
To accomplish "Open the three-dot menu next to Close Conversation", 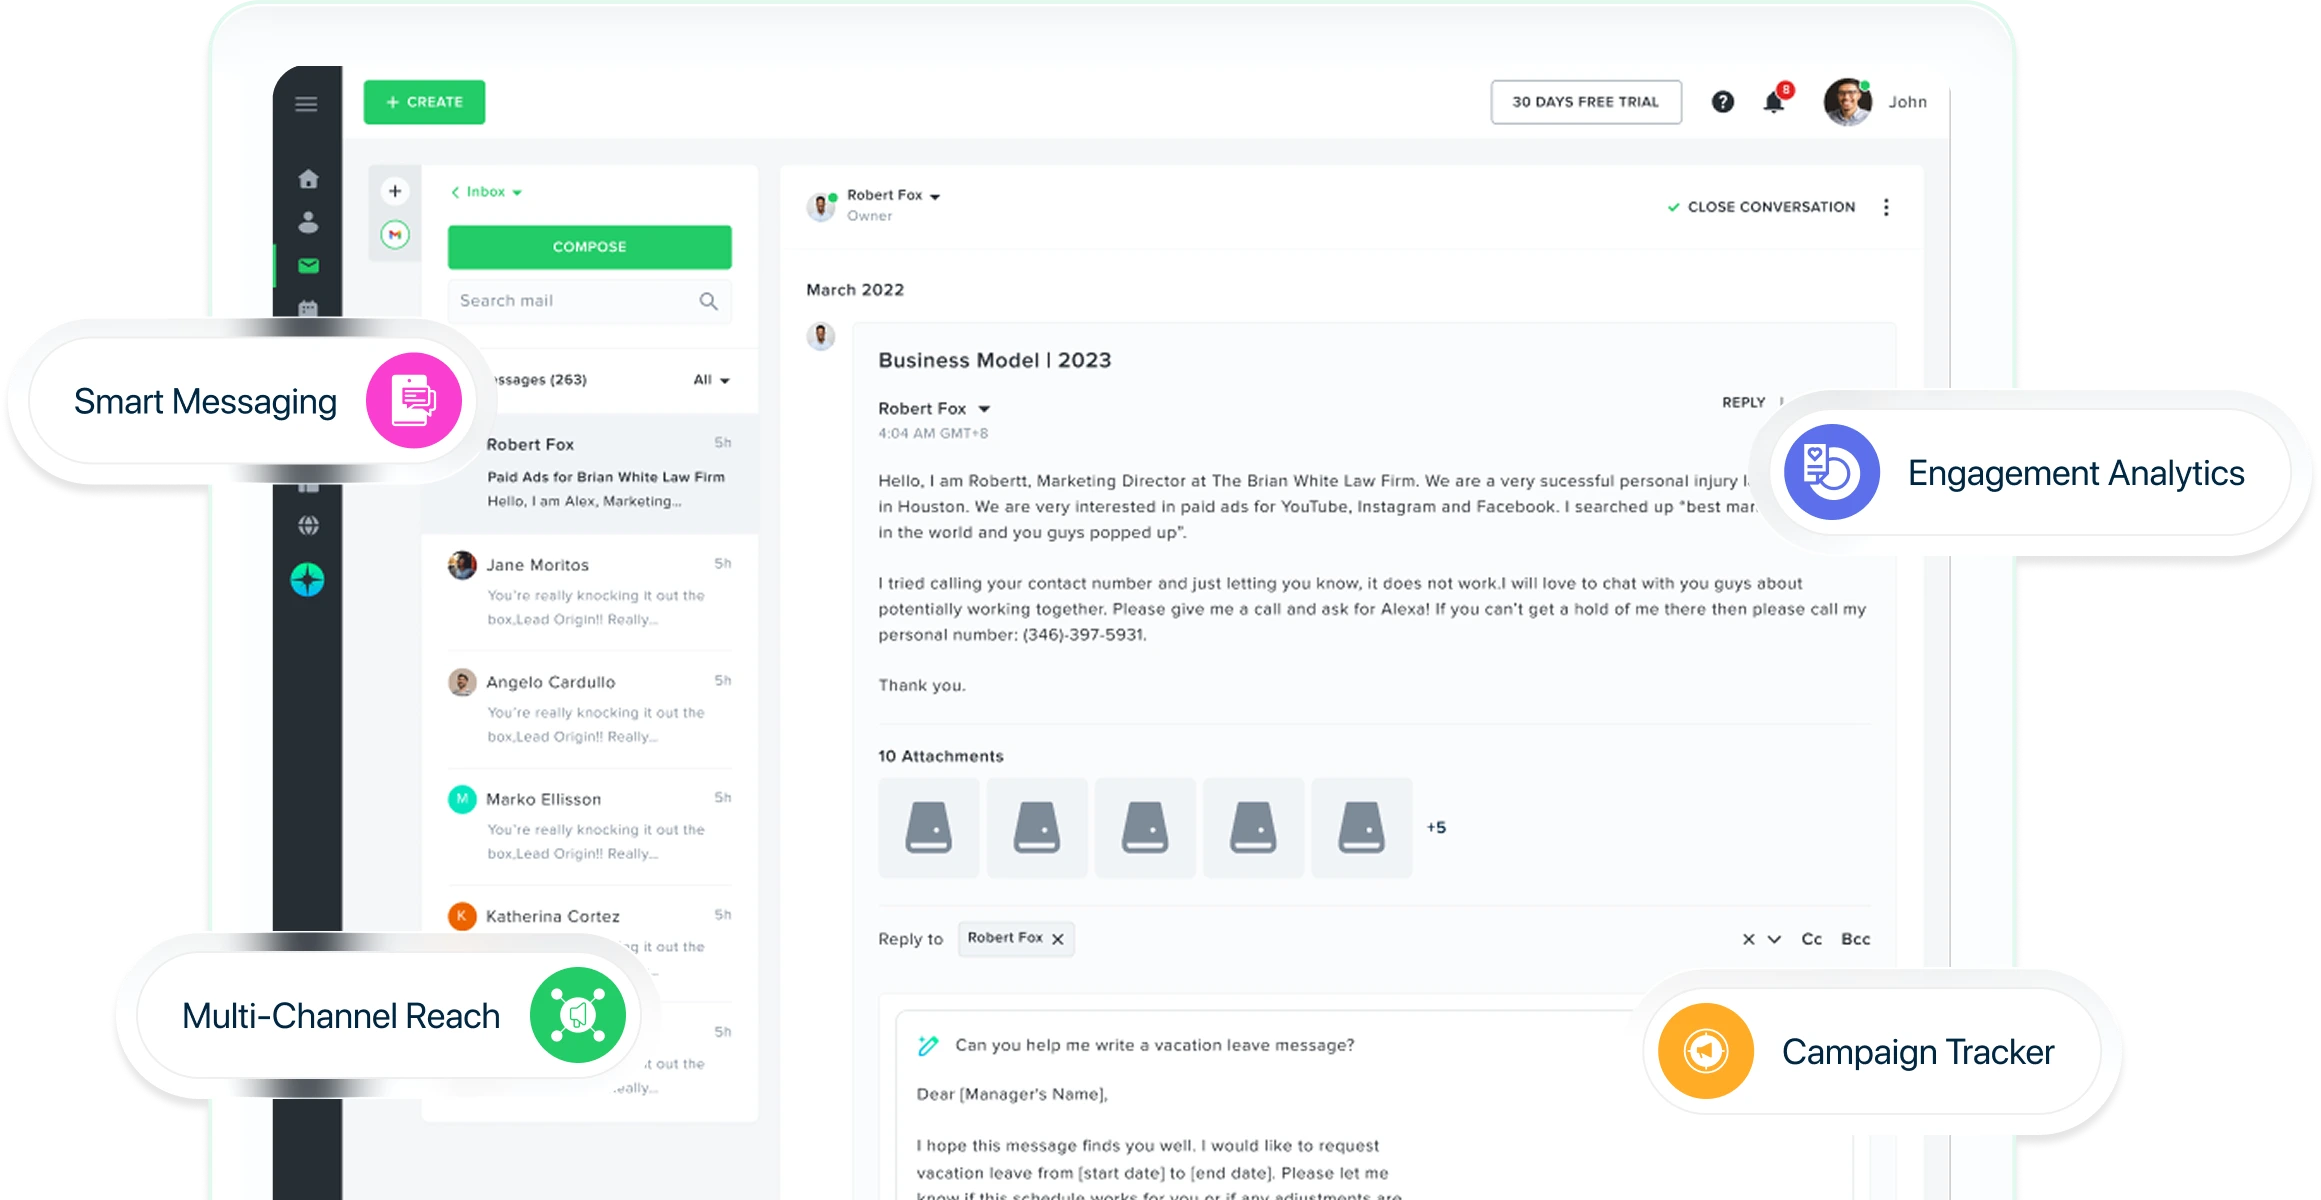I will coord(1887,207).
